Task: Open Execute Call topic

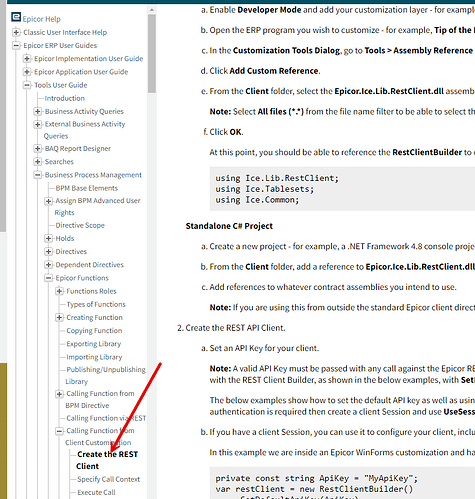Action: coord(96,492)
